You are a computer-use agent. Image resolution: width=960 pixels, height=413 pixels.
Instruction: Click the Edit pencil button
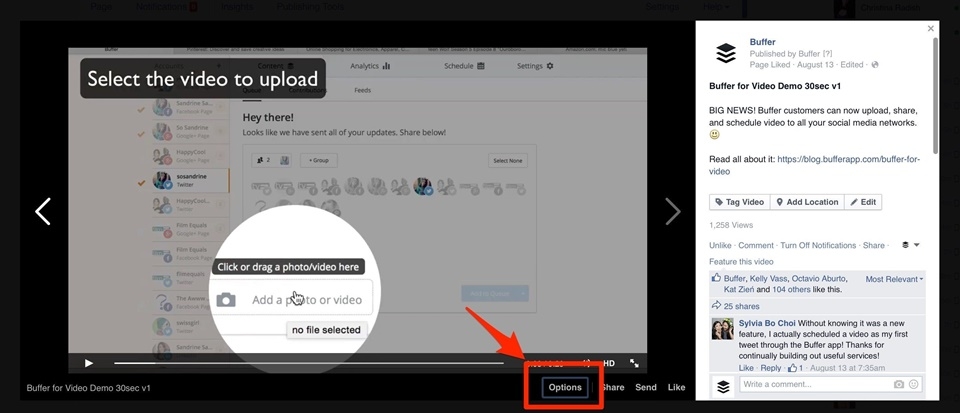[x=863, y=202]
